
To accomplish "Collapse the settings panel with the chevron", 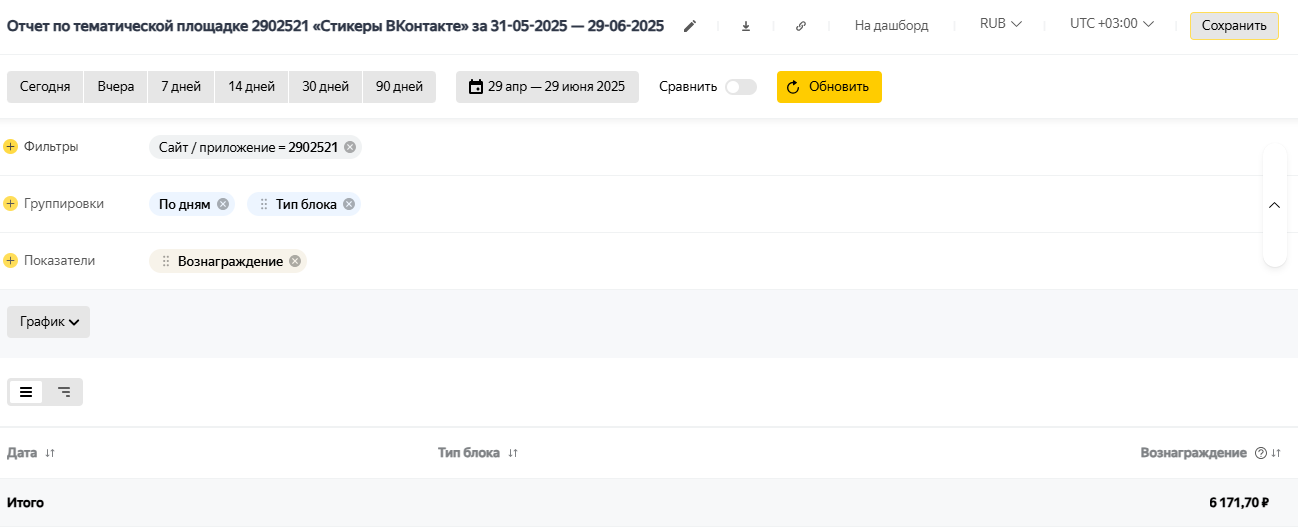I will click(1275, 205).
